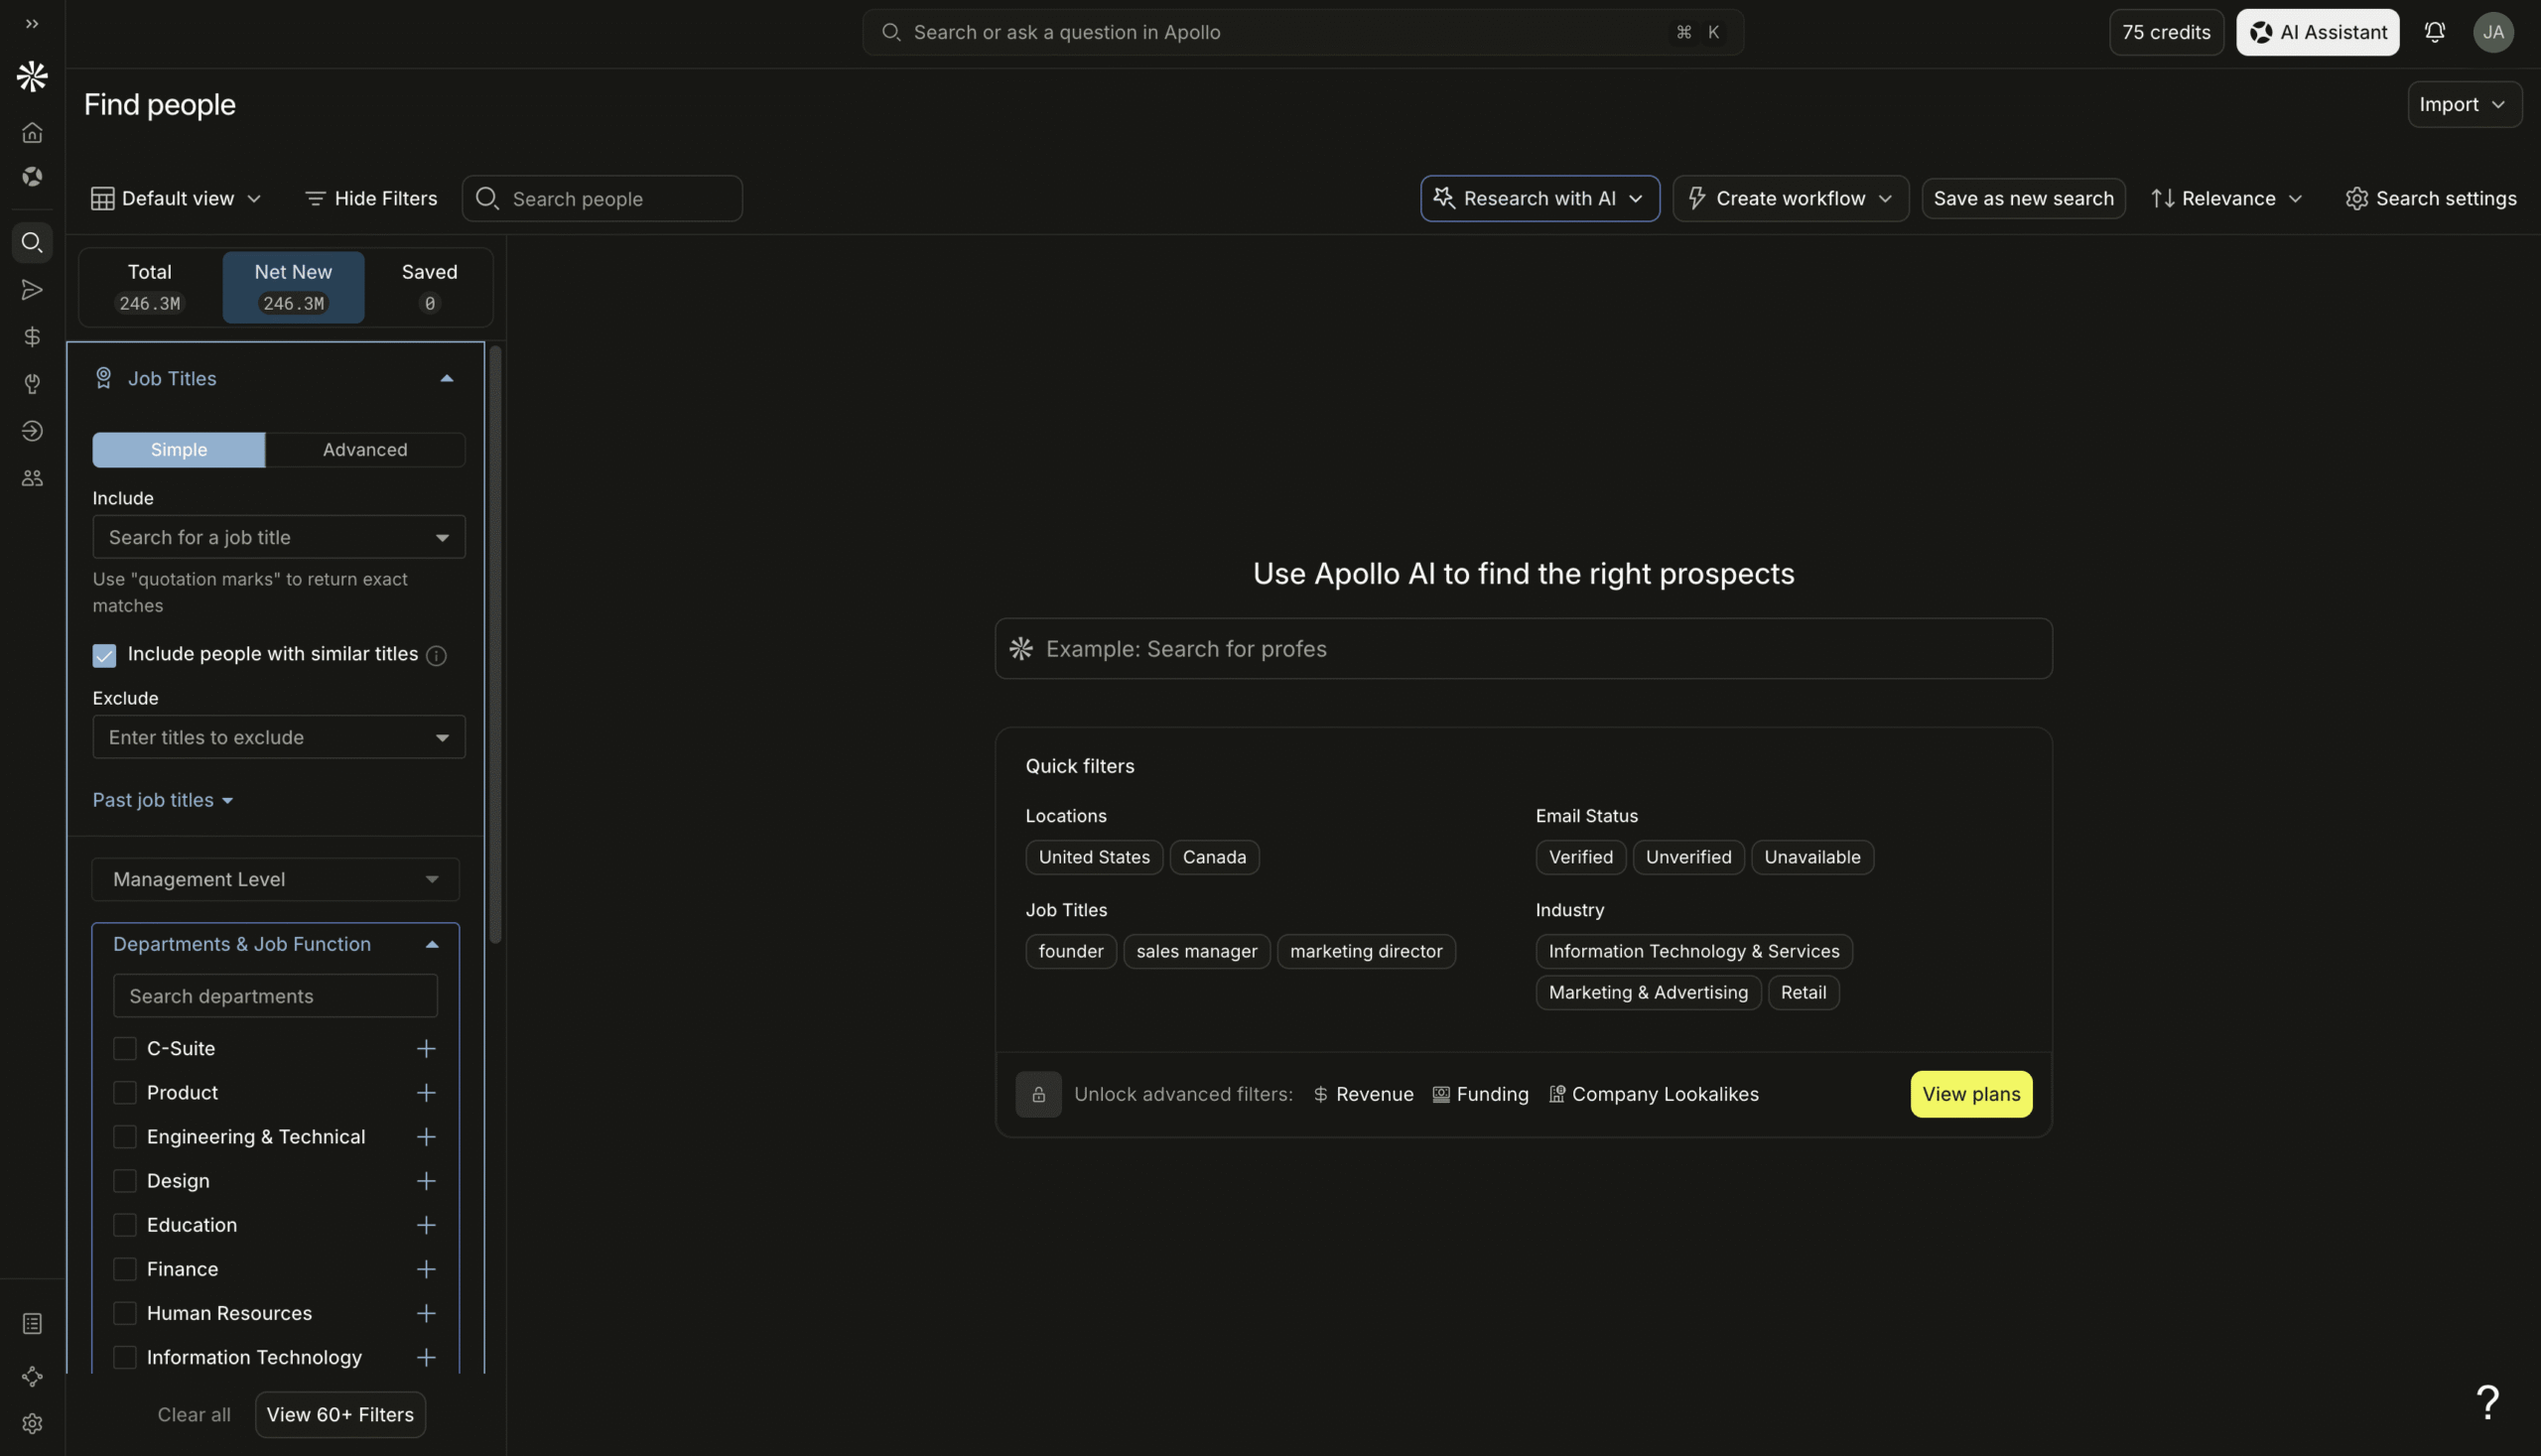Check the Information Technology checkbox
The image size is (2541, 1456).
[x=124, y=1357]
